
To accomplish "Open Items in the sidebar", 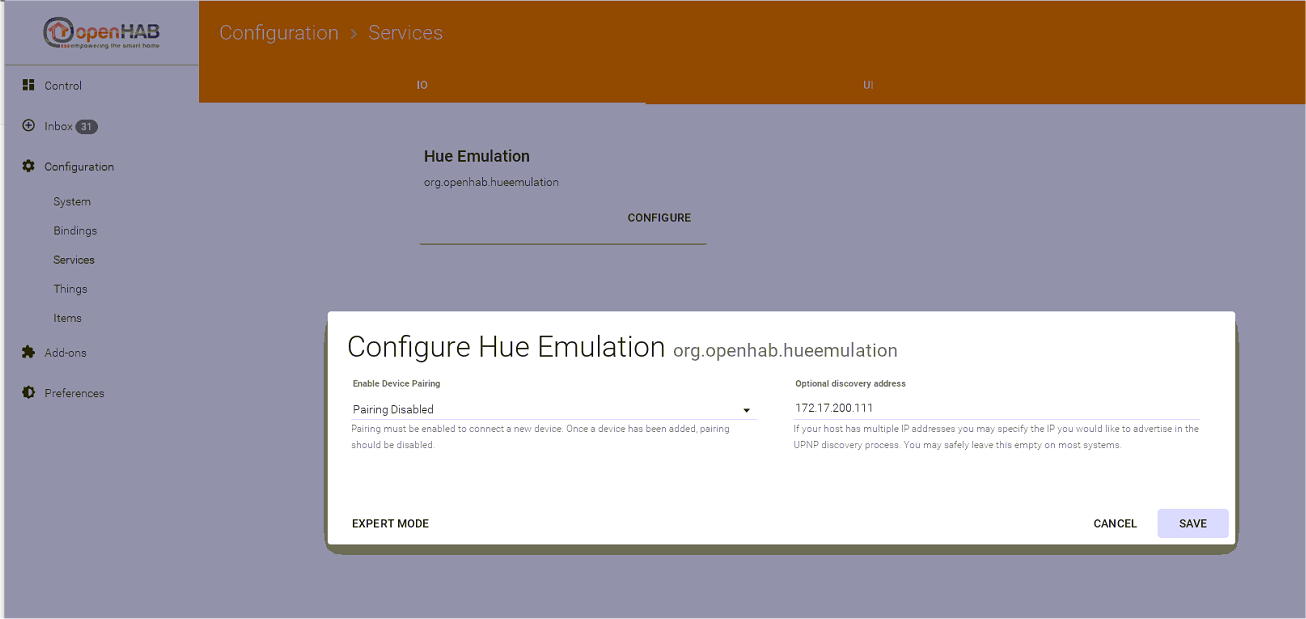I will tap(67, 318).
